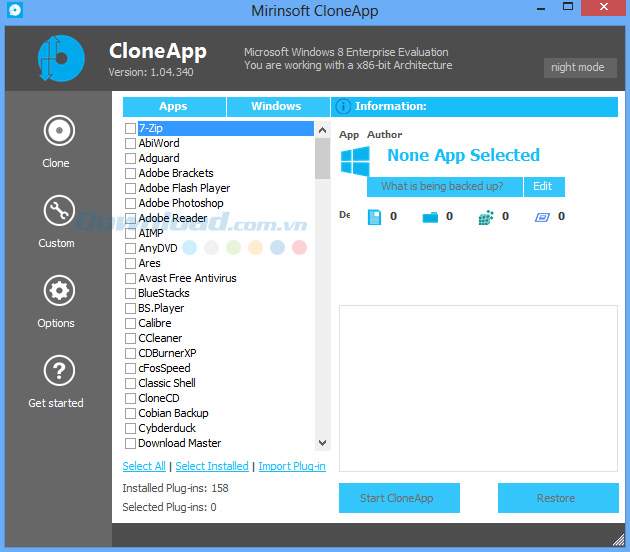
Task: Switch to the Windows tab
Action: click(278, 106)
